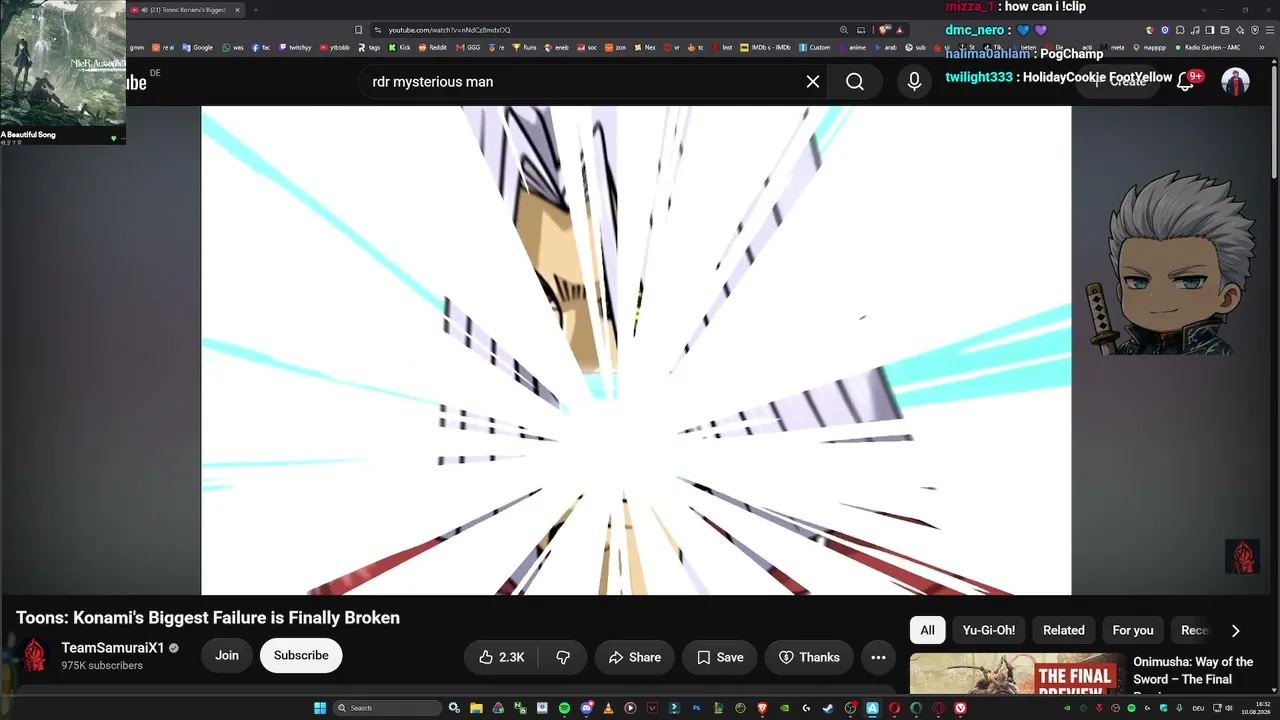Subscribe to TeamSamuraiX1
The height and width of the screenshot is (720, 1280).
(301, 656)
